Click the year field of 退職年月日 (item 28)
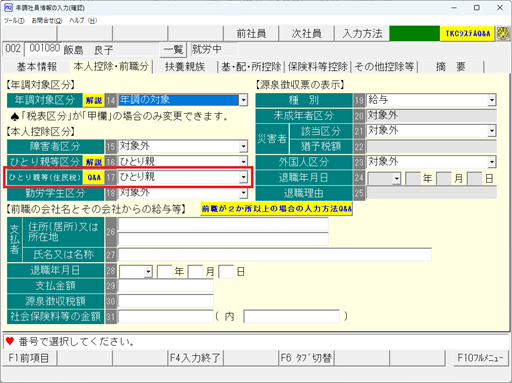The image size is (512, 383). pos(164,272)
